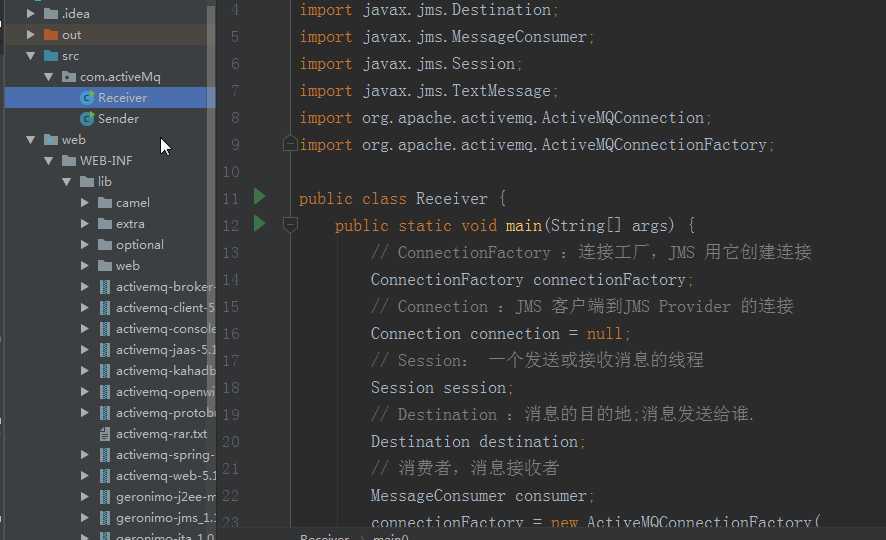Click the WEB-INF folder icon
The width and height of the screenshot is (886, 540).
pos(69,160)
